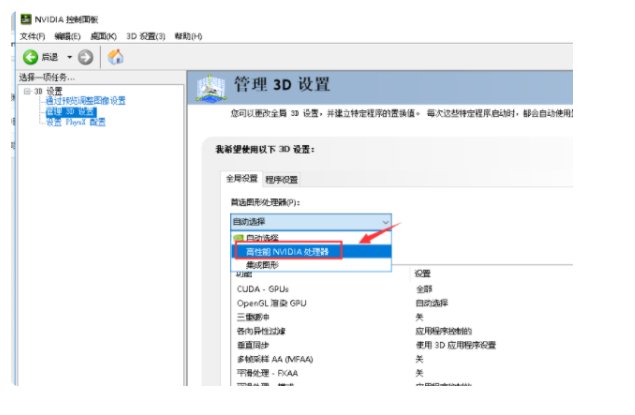Open the 帮助(H) menu
Viewport: 635px width, 415px height.
pos(188,36)
